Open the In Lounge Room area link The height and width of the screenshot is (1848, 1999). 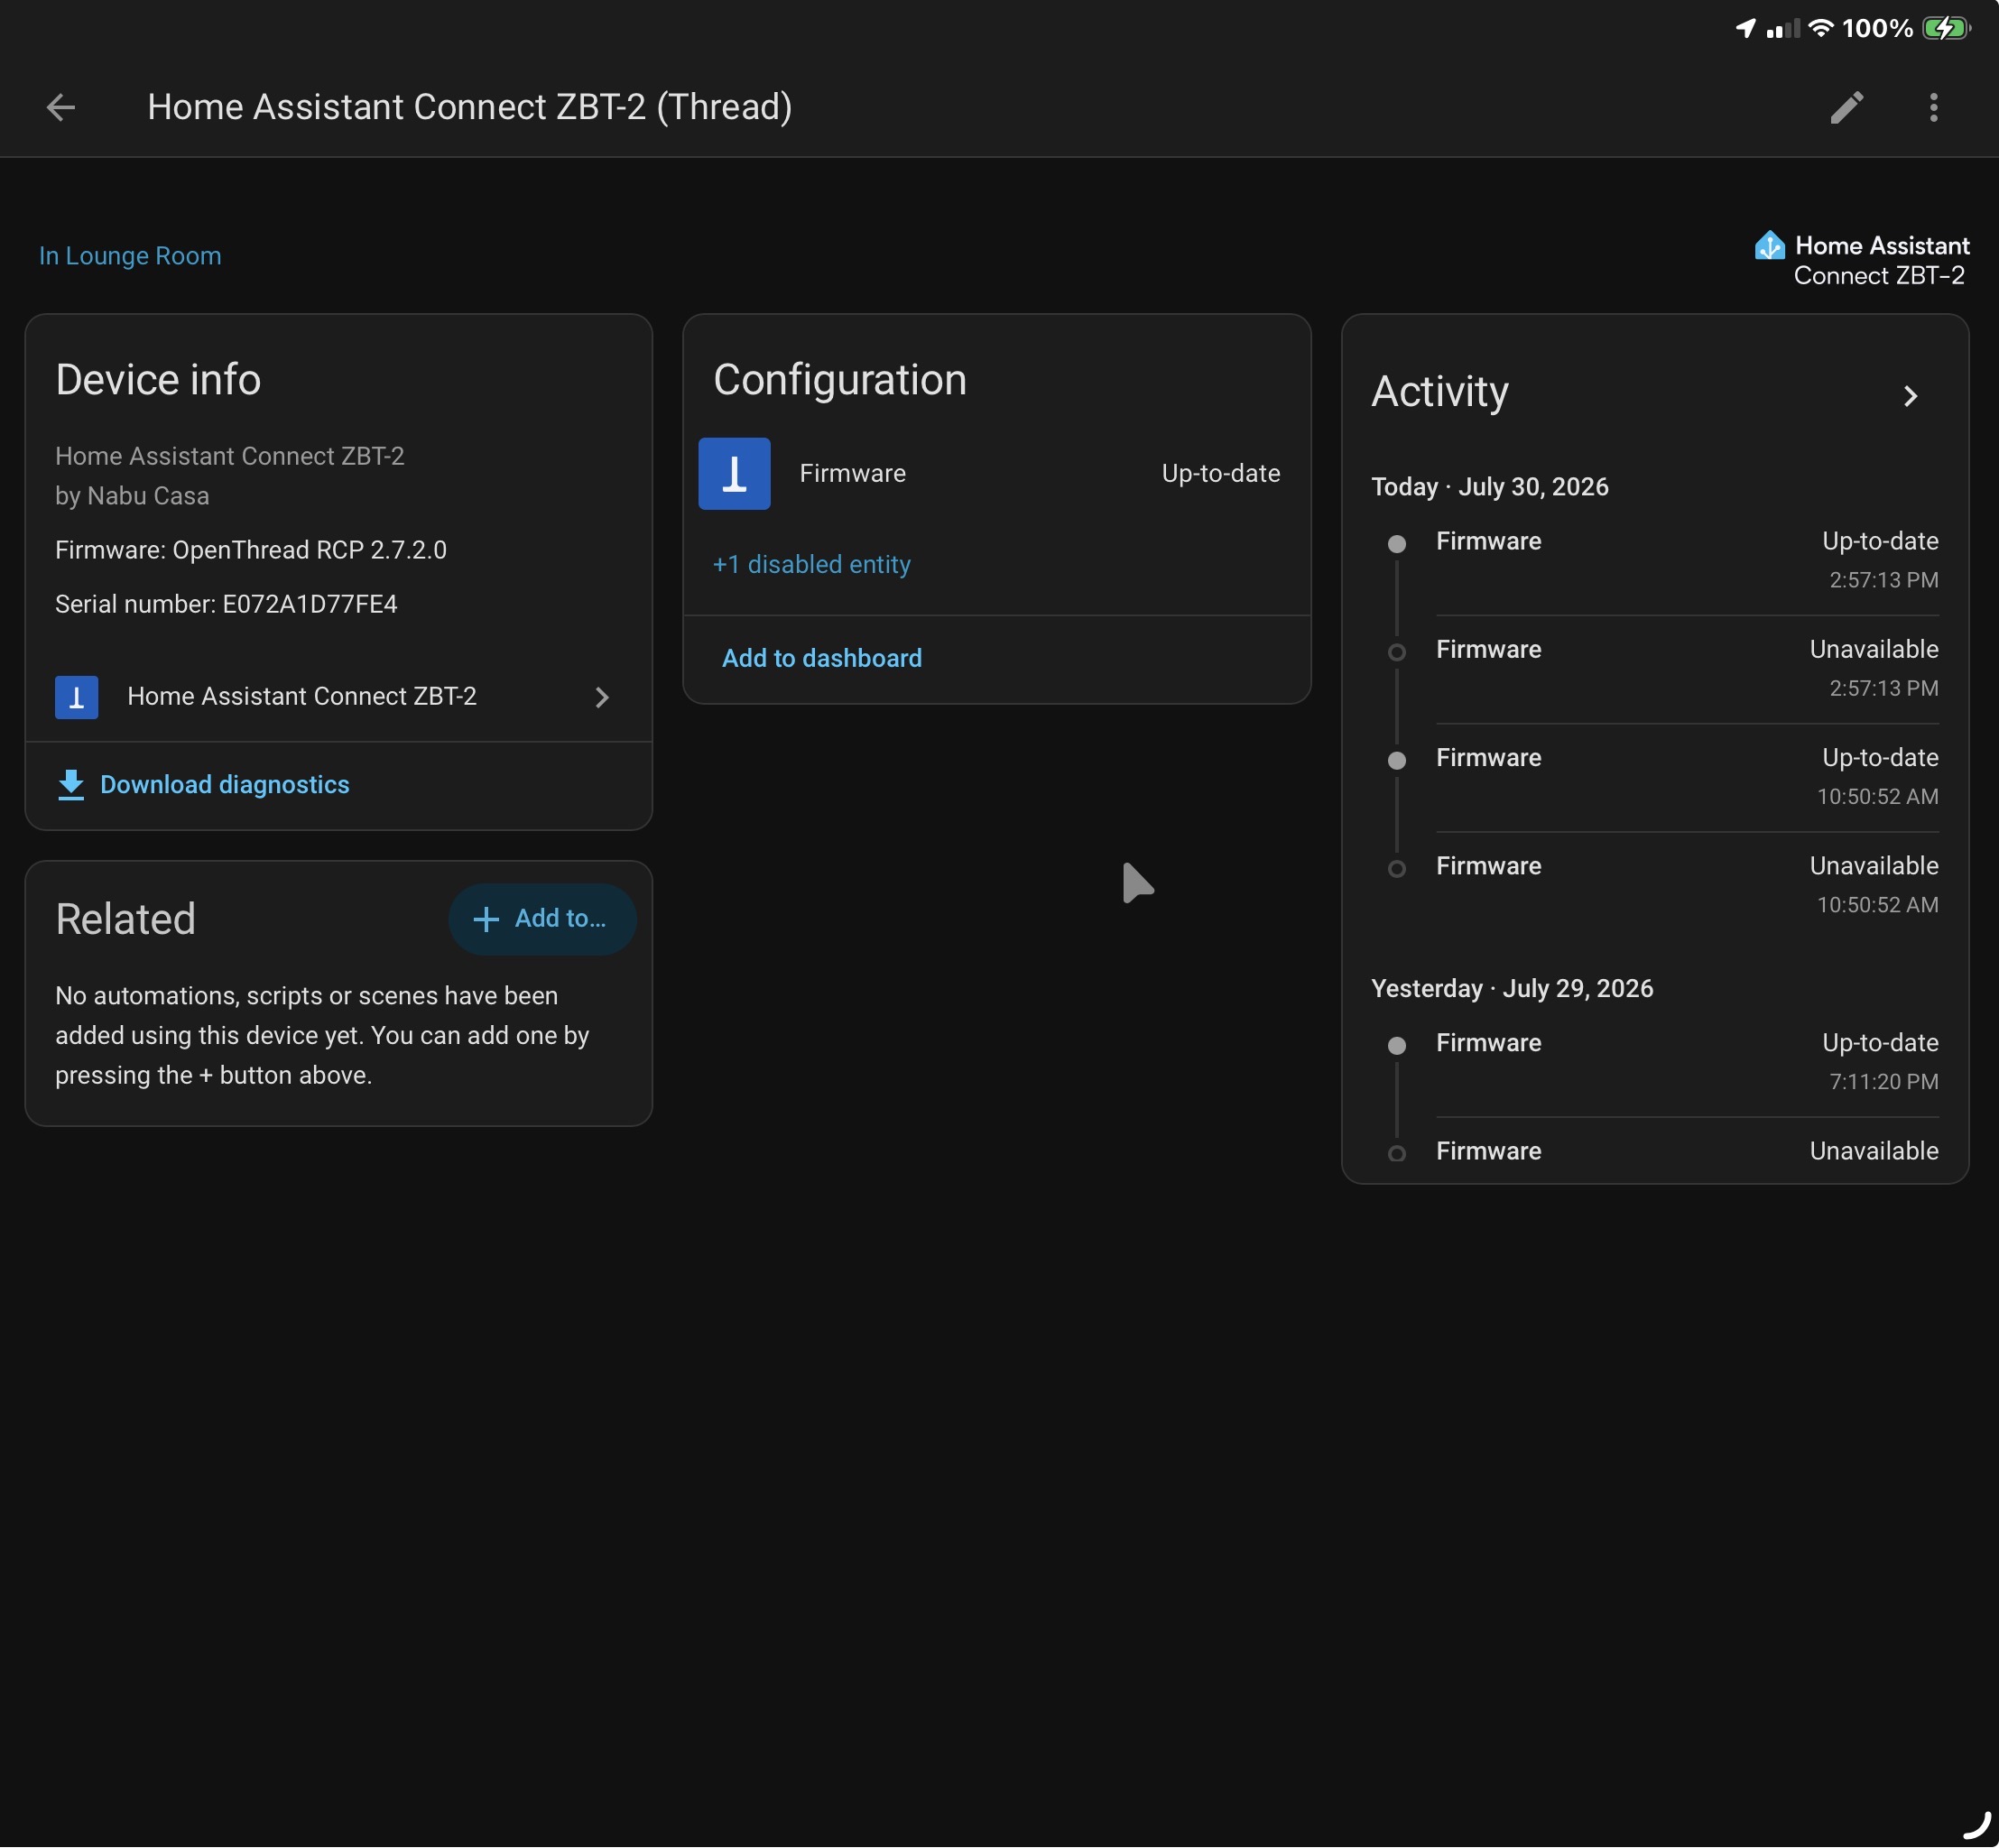click(x=130, y=256)
